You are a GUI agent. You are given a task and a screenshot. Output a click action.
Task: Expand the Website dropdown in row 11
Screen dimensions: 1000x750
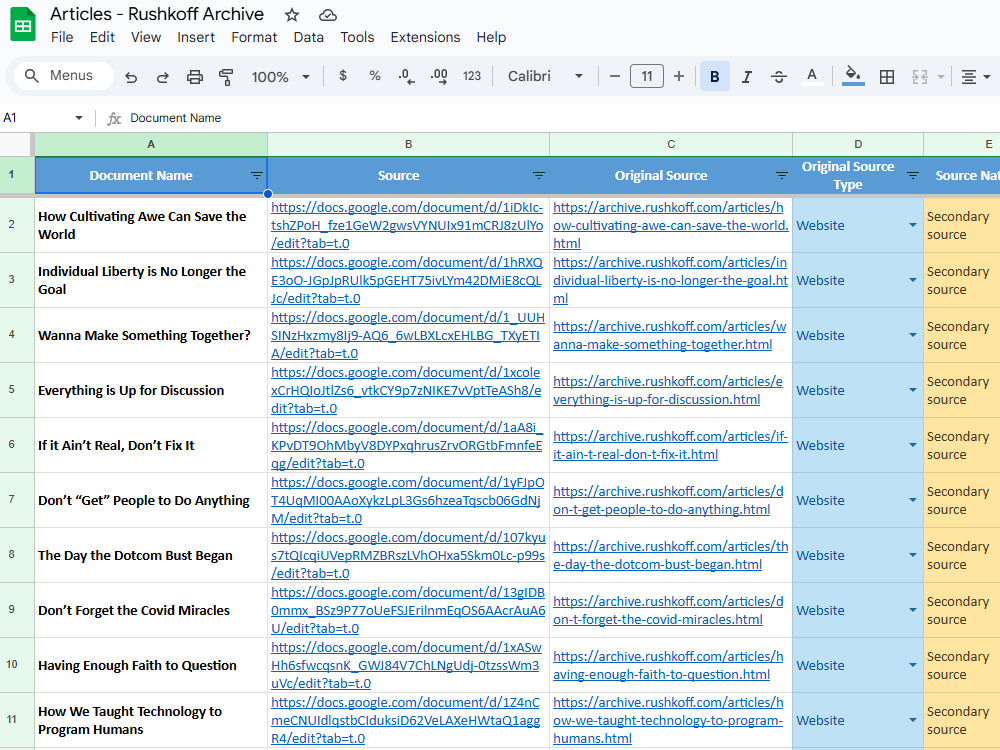click(913, 720)
